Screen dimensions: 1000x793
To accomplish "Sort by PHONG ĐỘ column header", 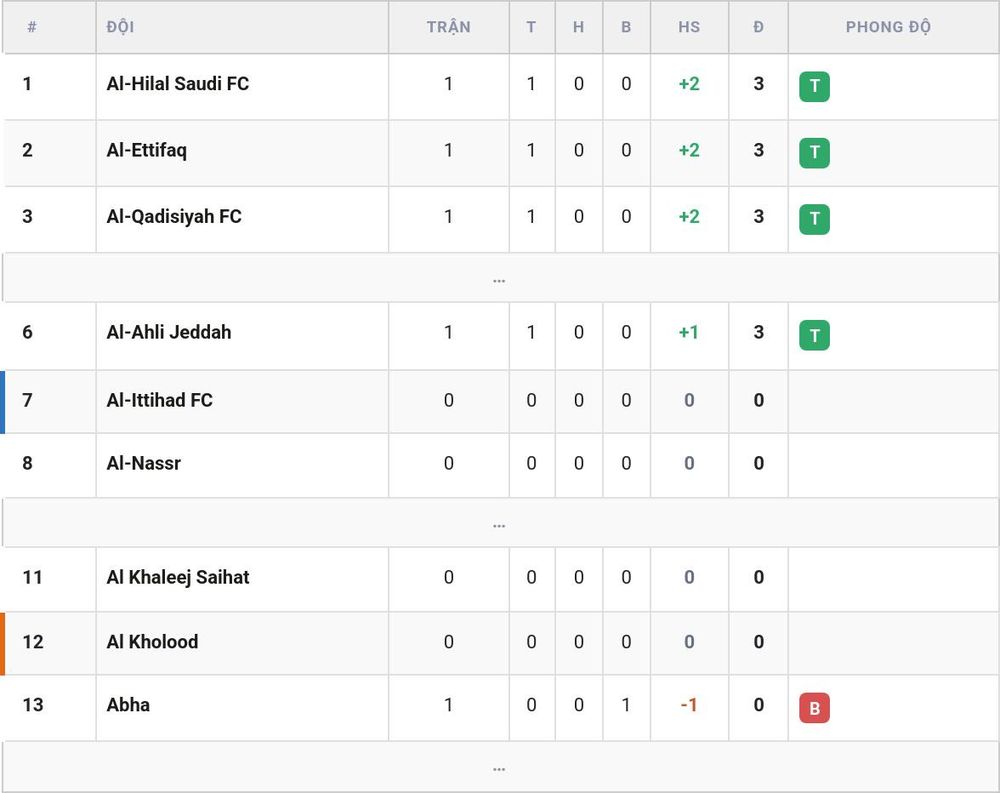I will 888,27.
